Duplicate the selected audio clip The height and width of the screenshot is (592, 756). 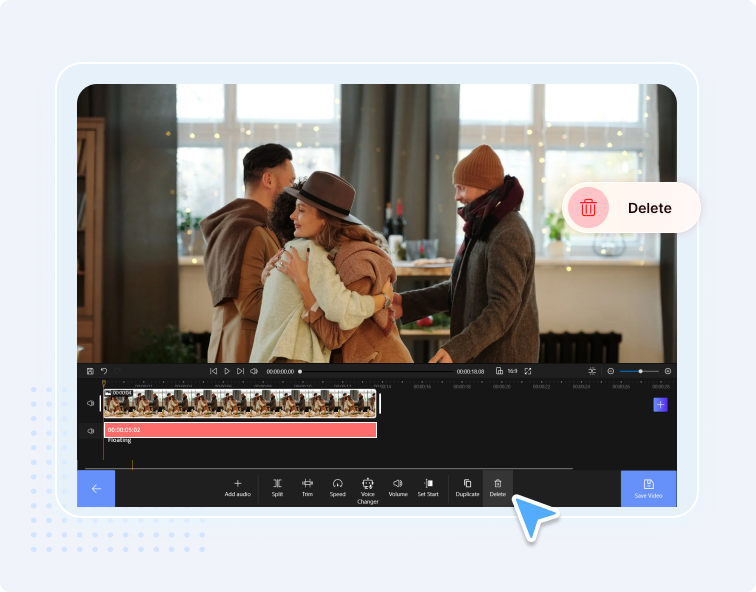pyautogui.click(x=467, y=488)
